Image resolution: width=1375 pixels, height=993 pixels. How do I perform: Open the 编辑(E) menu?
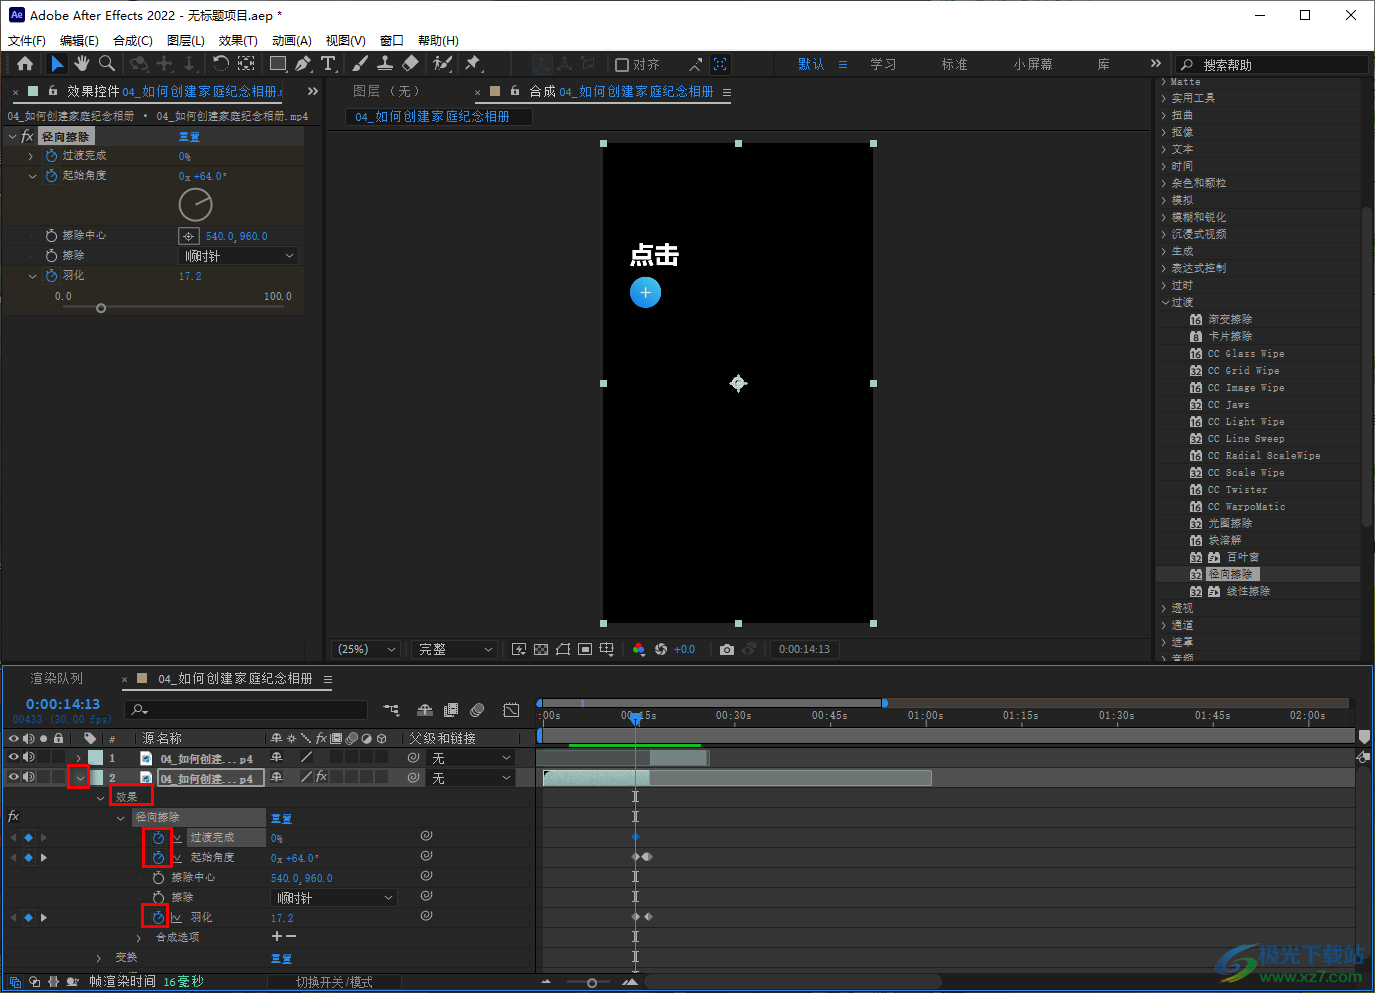point(79,41)
